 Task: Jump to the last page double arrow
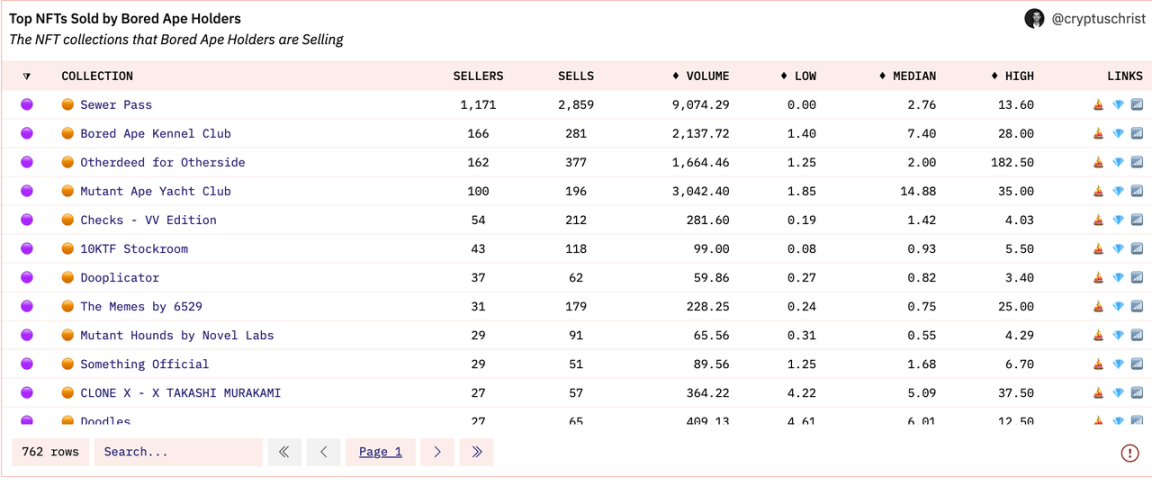pos(476,452)
